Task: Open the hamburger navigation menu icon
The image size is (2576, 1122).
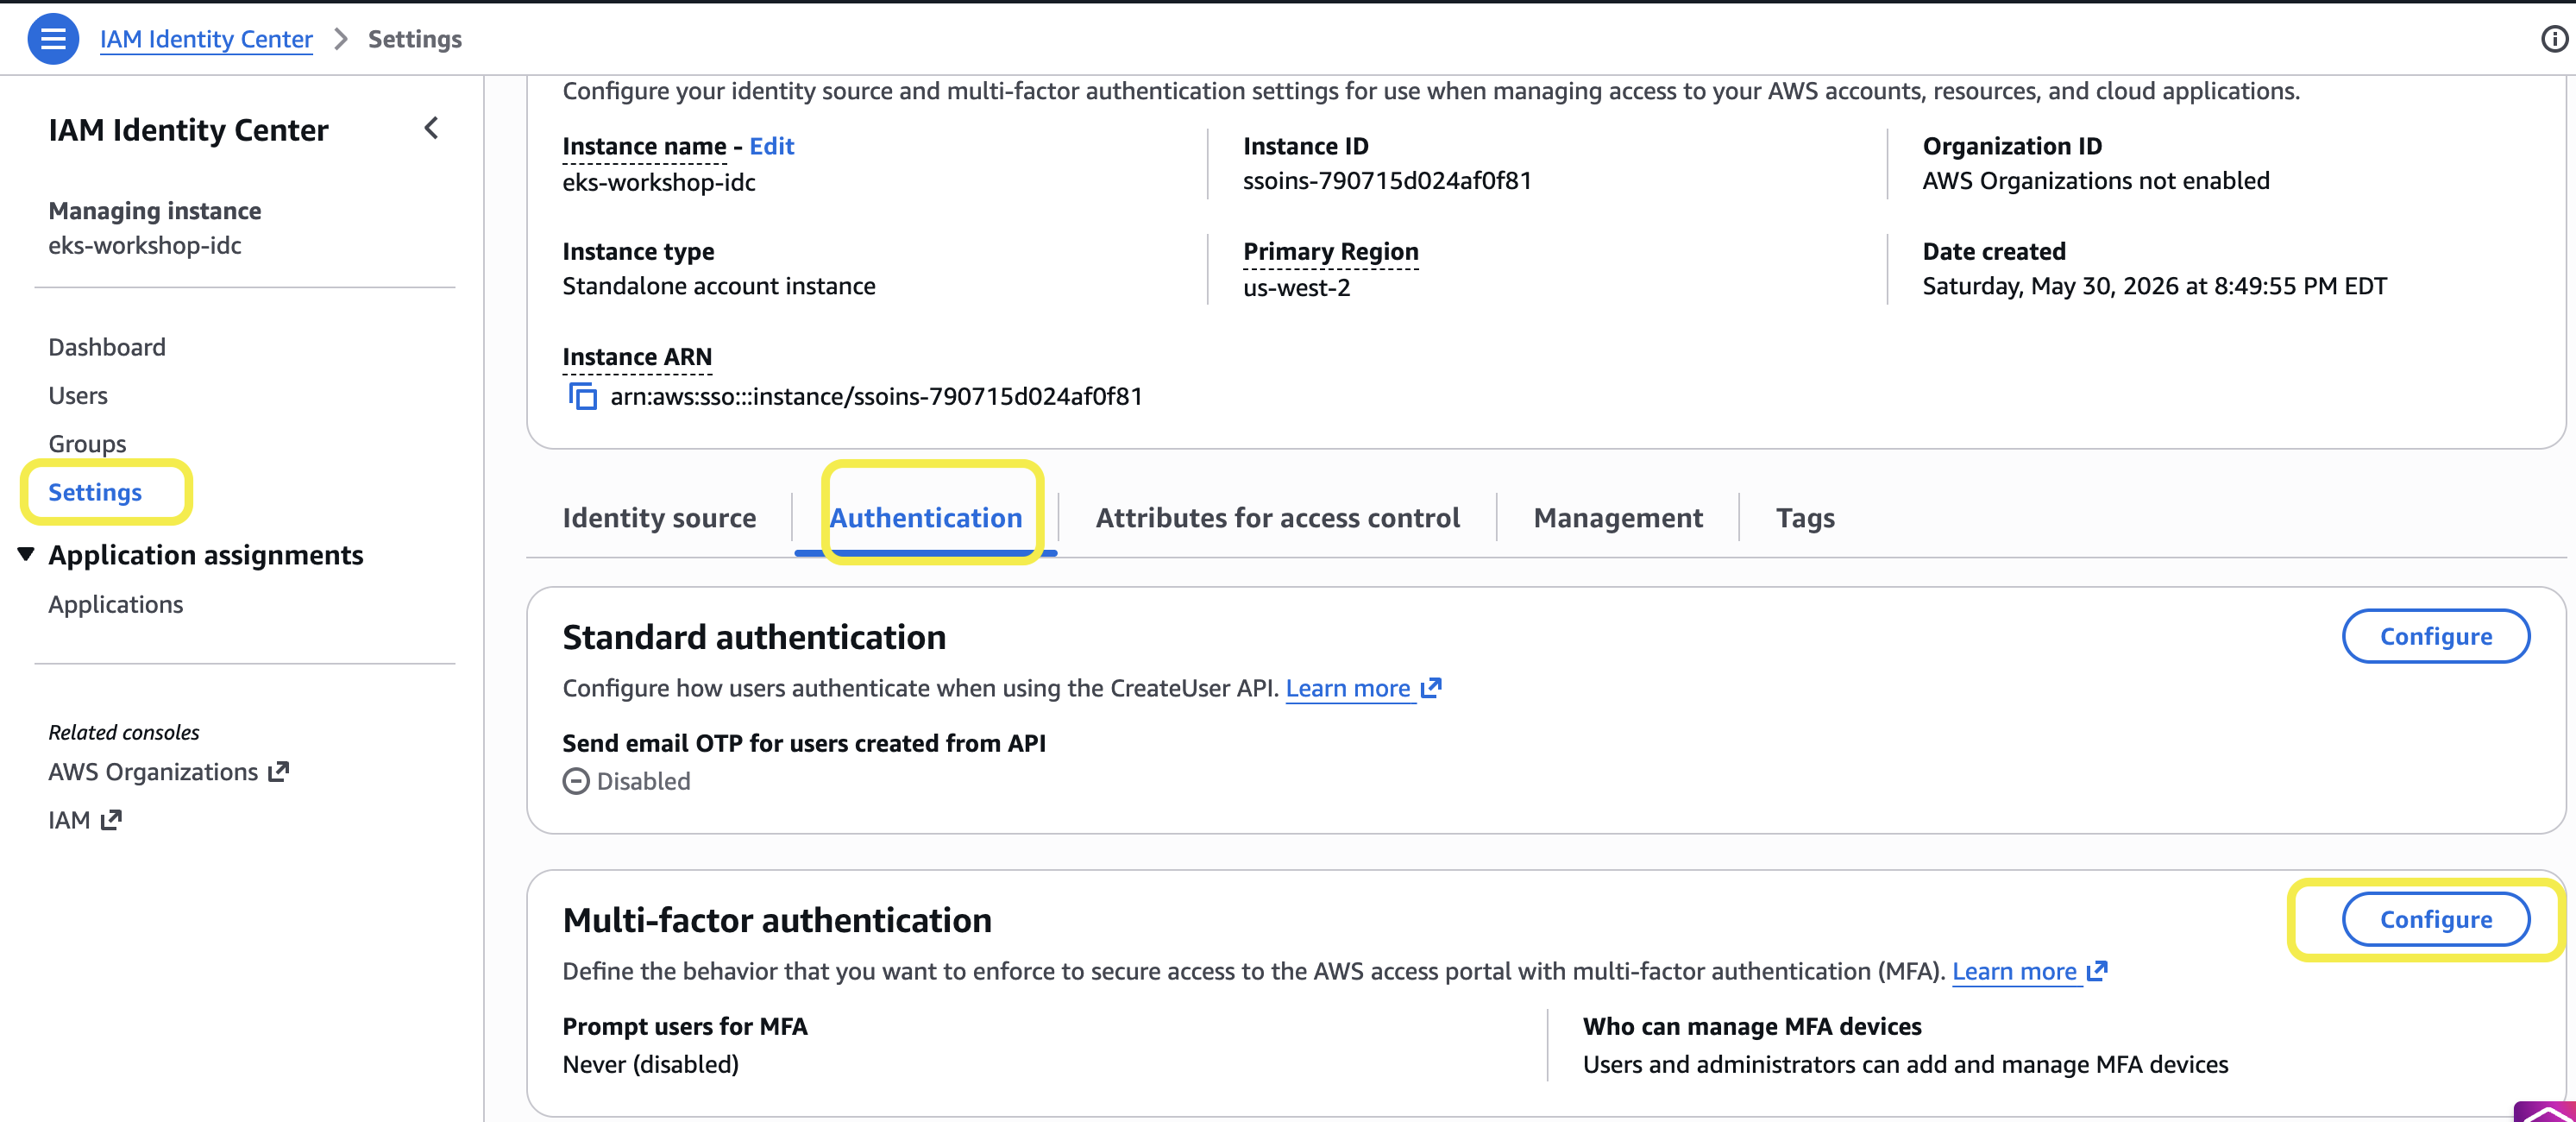Action: point(53,39)
